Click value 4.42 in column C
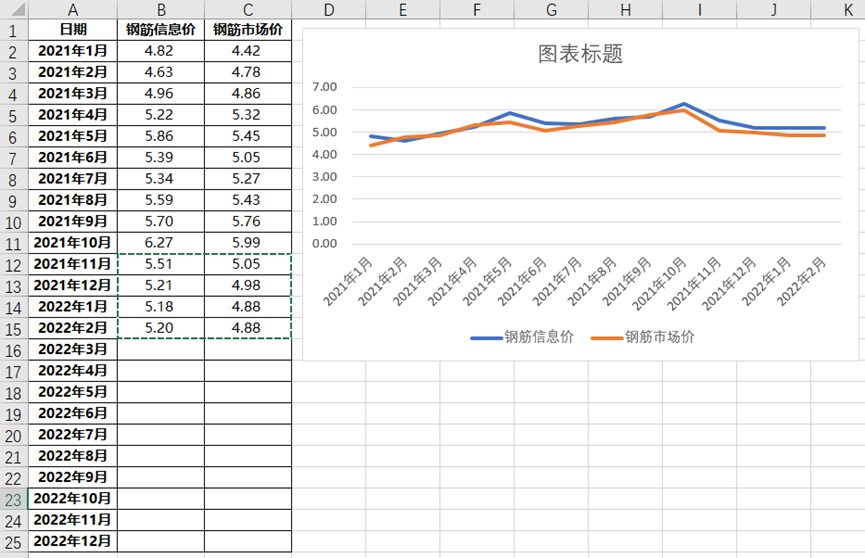Image resolution: width=865 pixels, height=558 pixels. [248, 51]
